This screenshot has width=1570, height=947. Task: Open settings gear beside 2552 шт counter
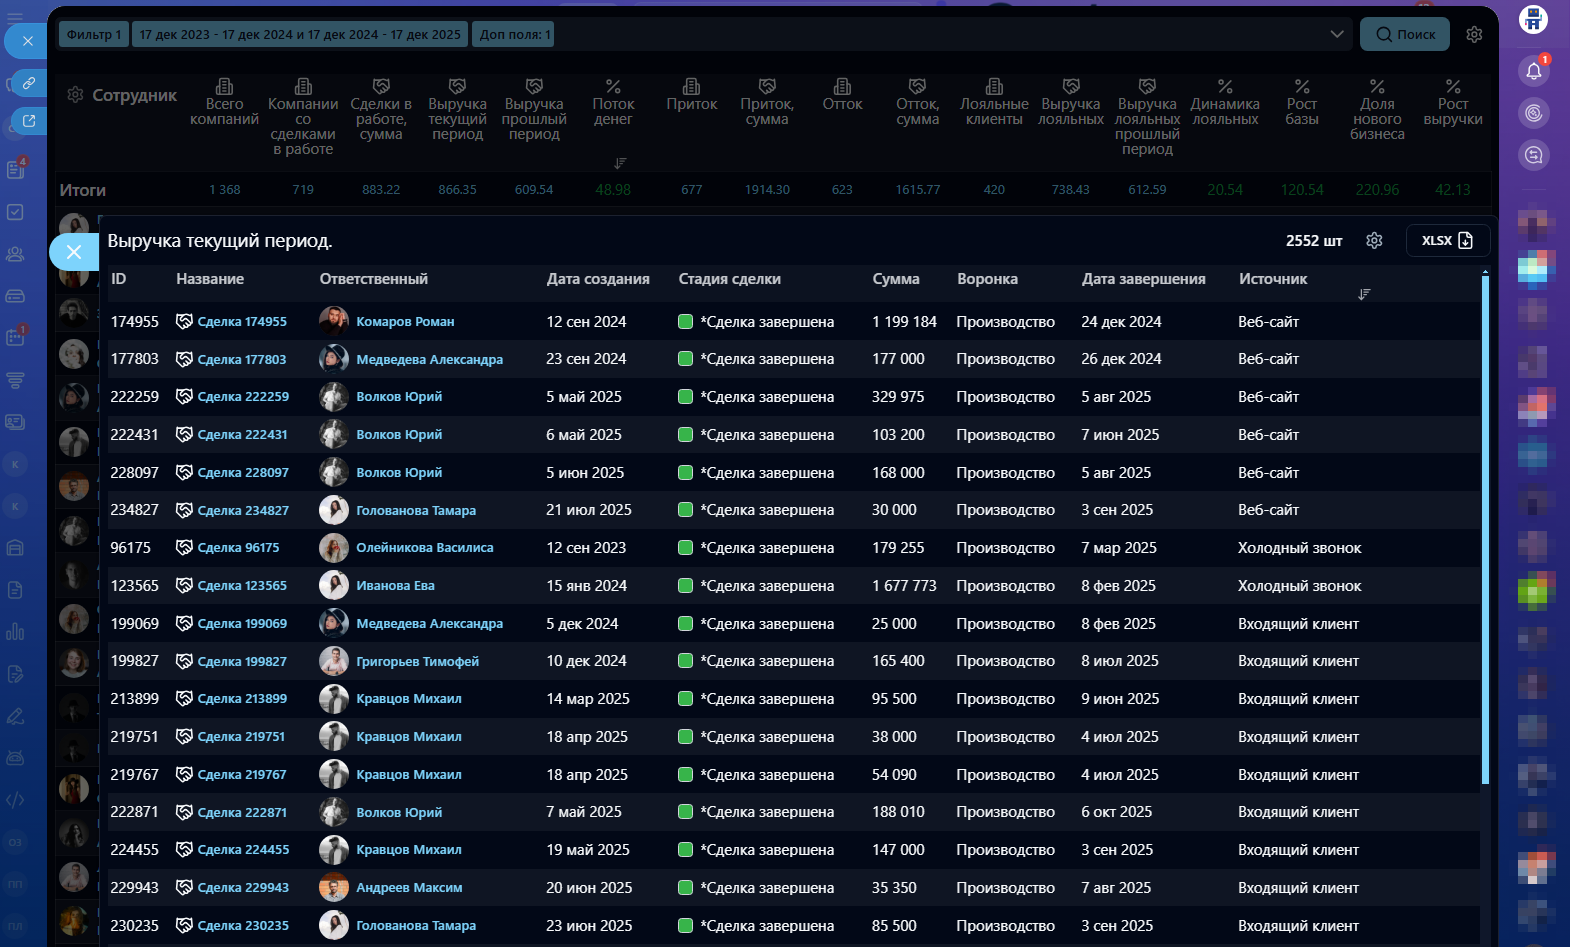click(1374, 241)
